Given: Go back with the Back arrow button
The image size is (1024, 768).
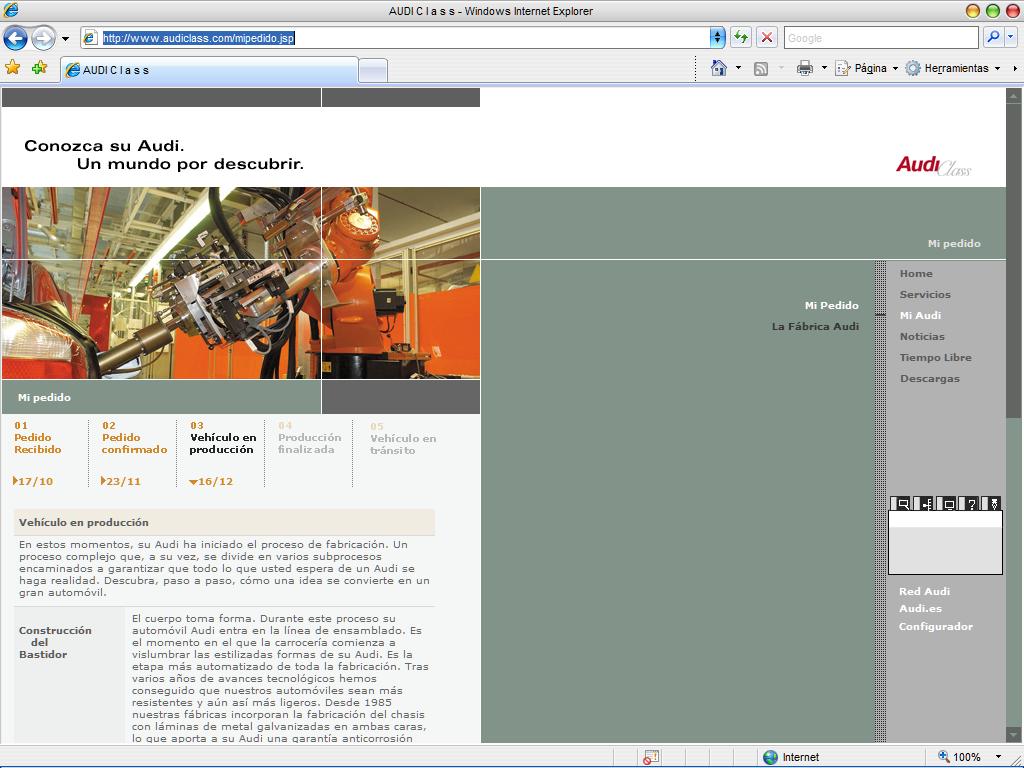Looking at the screenshot, I should point(15,38).
